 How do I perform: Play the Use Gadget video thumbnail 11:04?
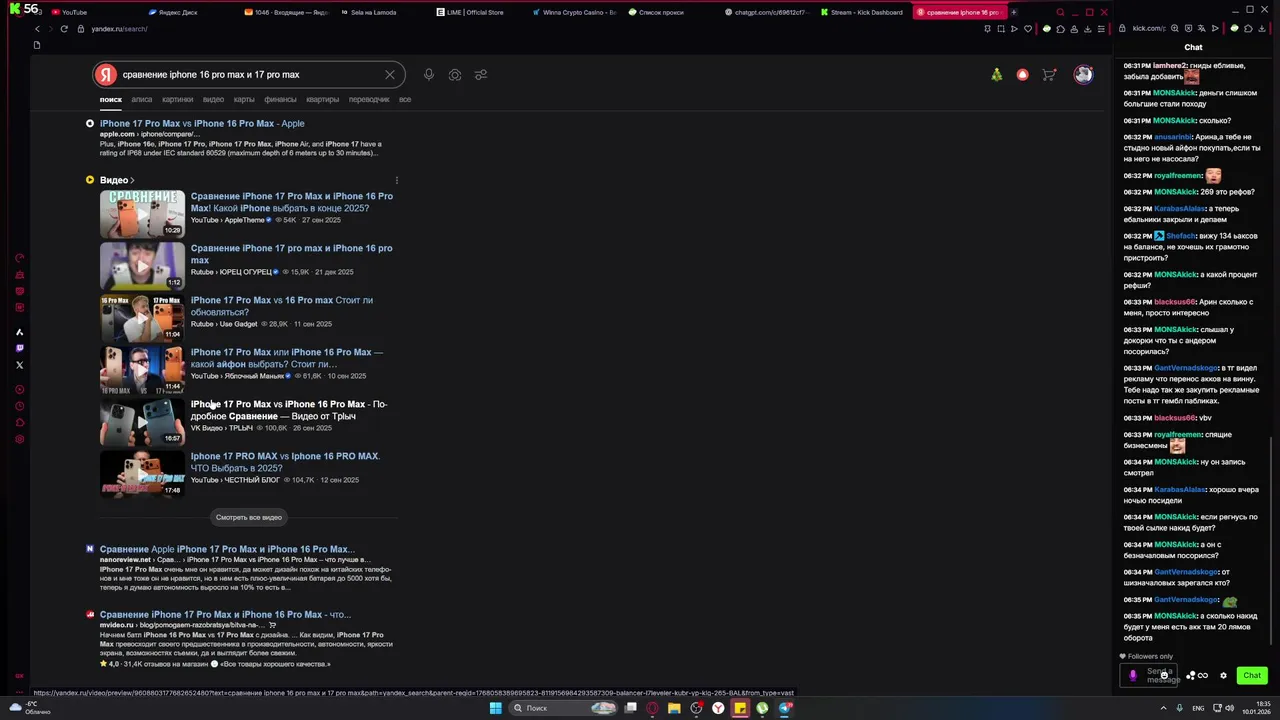(x=142, y=318)
